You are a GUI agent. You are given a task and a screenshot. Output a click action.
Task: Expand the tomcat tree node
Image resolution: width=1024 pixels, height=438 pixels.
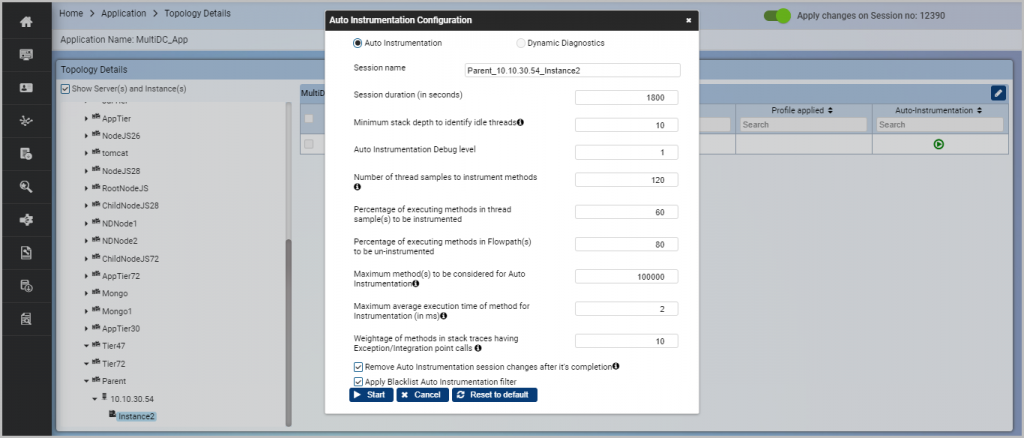click(x=87, y=153)
